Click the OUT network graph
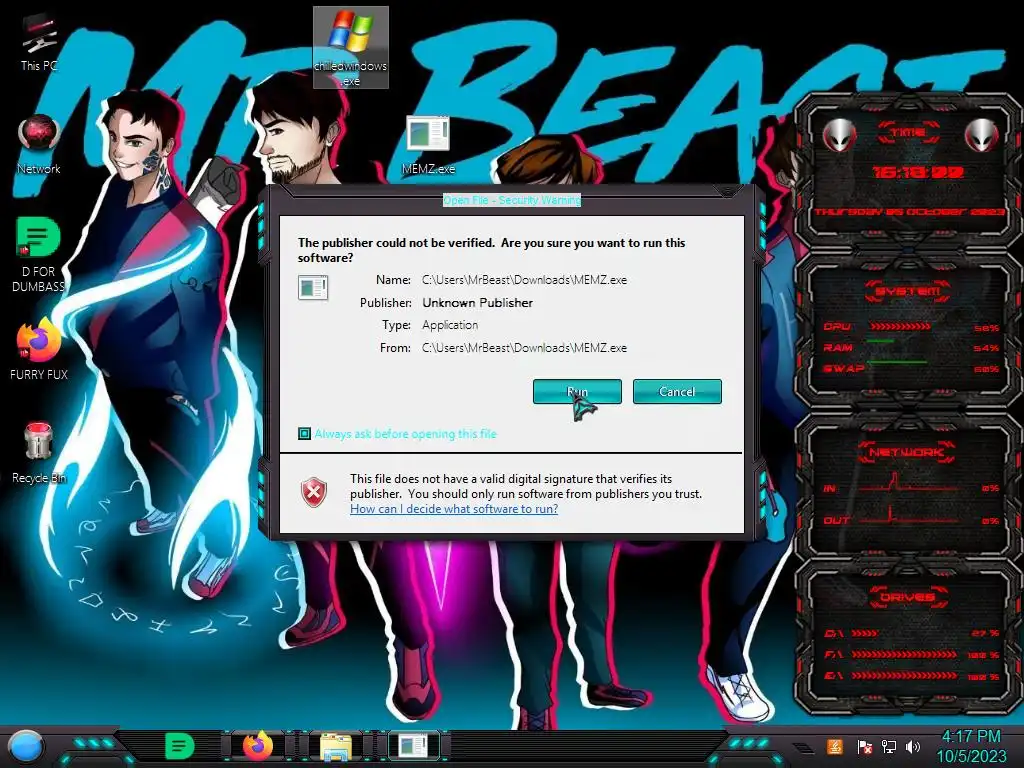1024x768 pixels. pos(908,514)
